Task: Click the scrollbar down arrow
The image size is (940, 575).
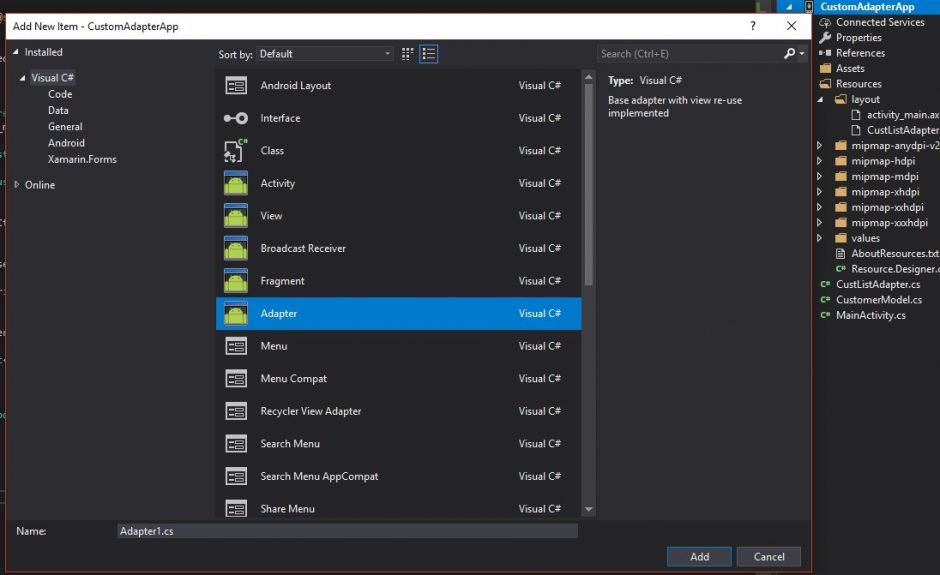Action: [x=589, y=509]
